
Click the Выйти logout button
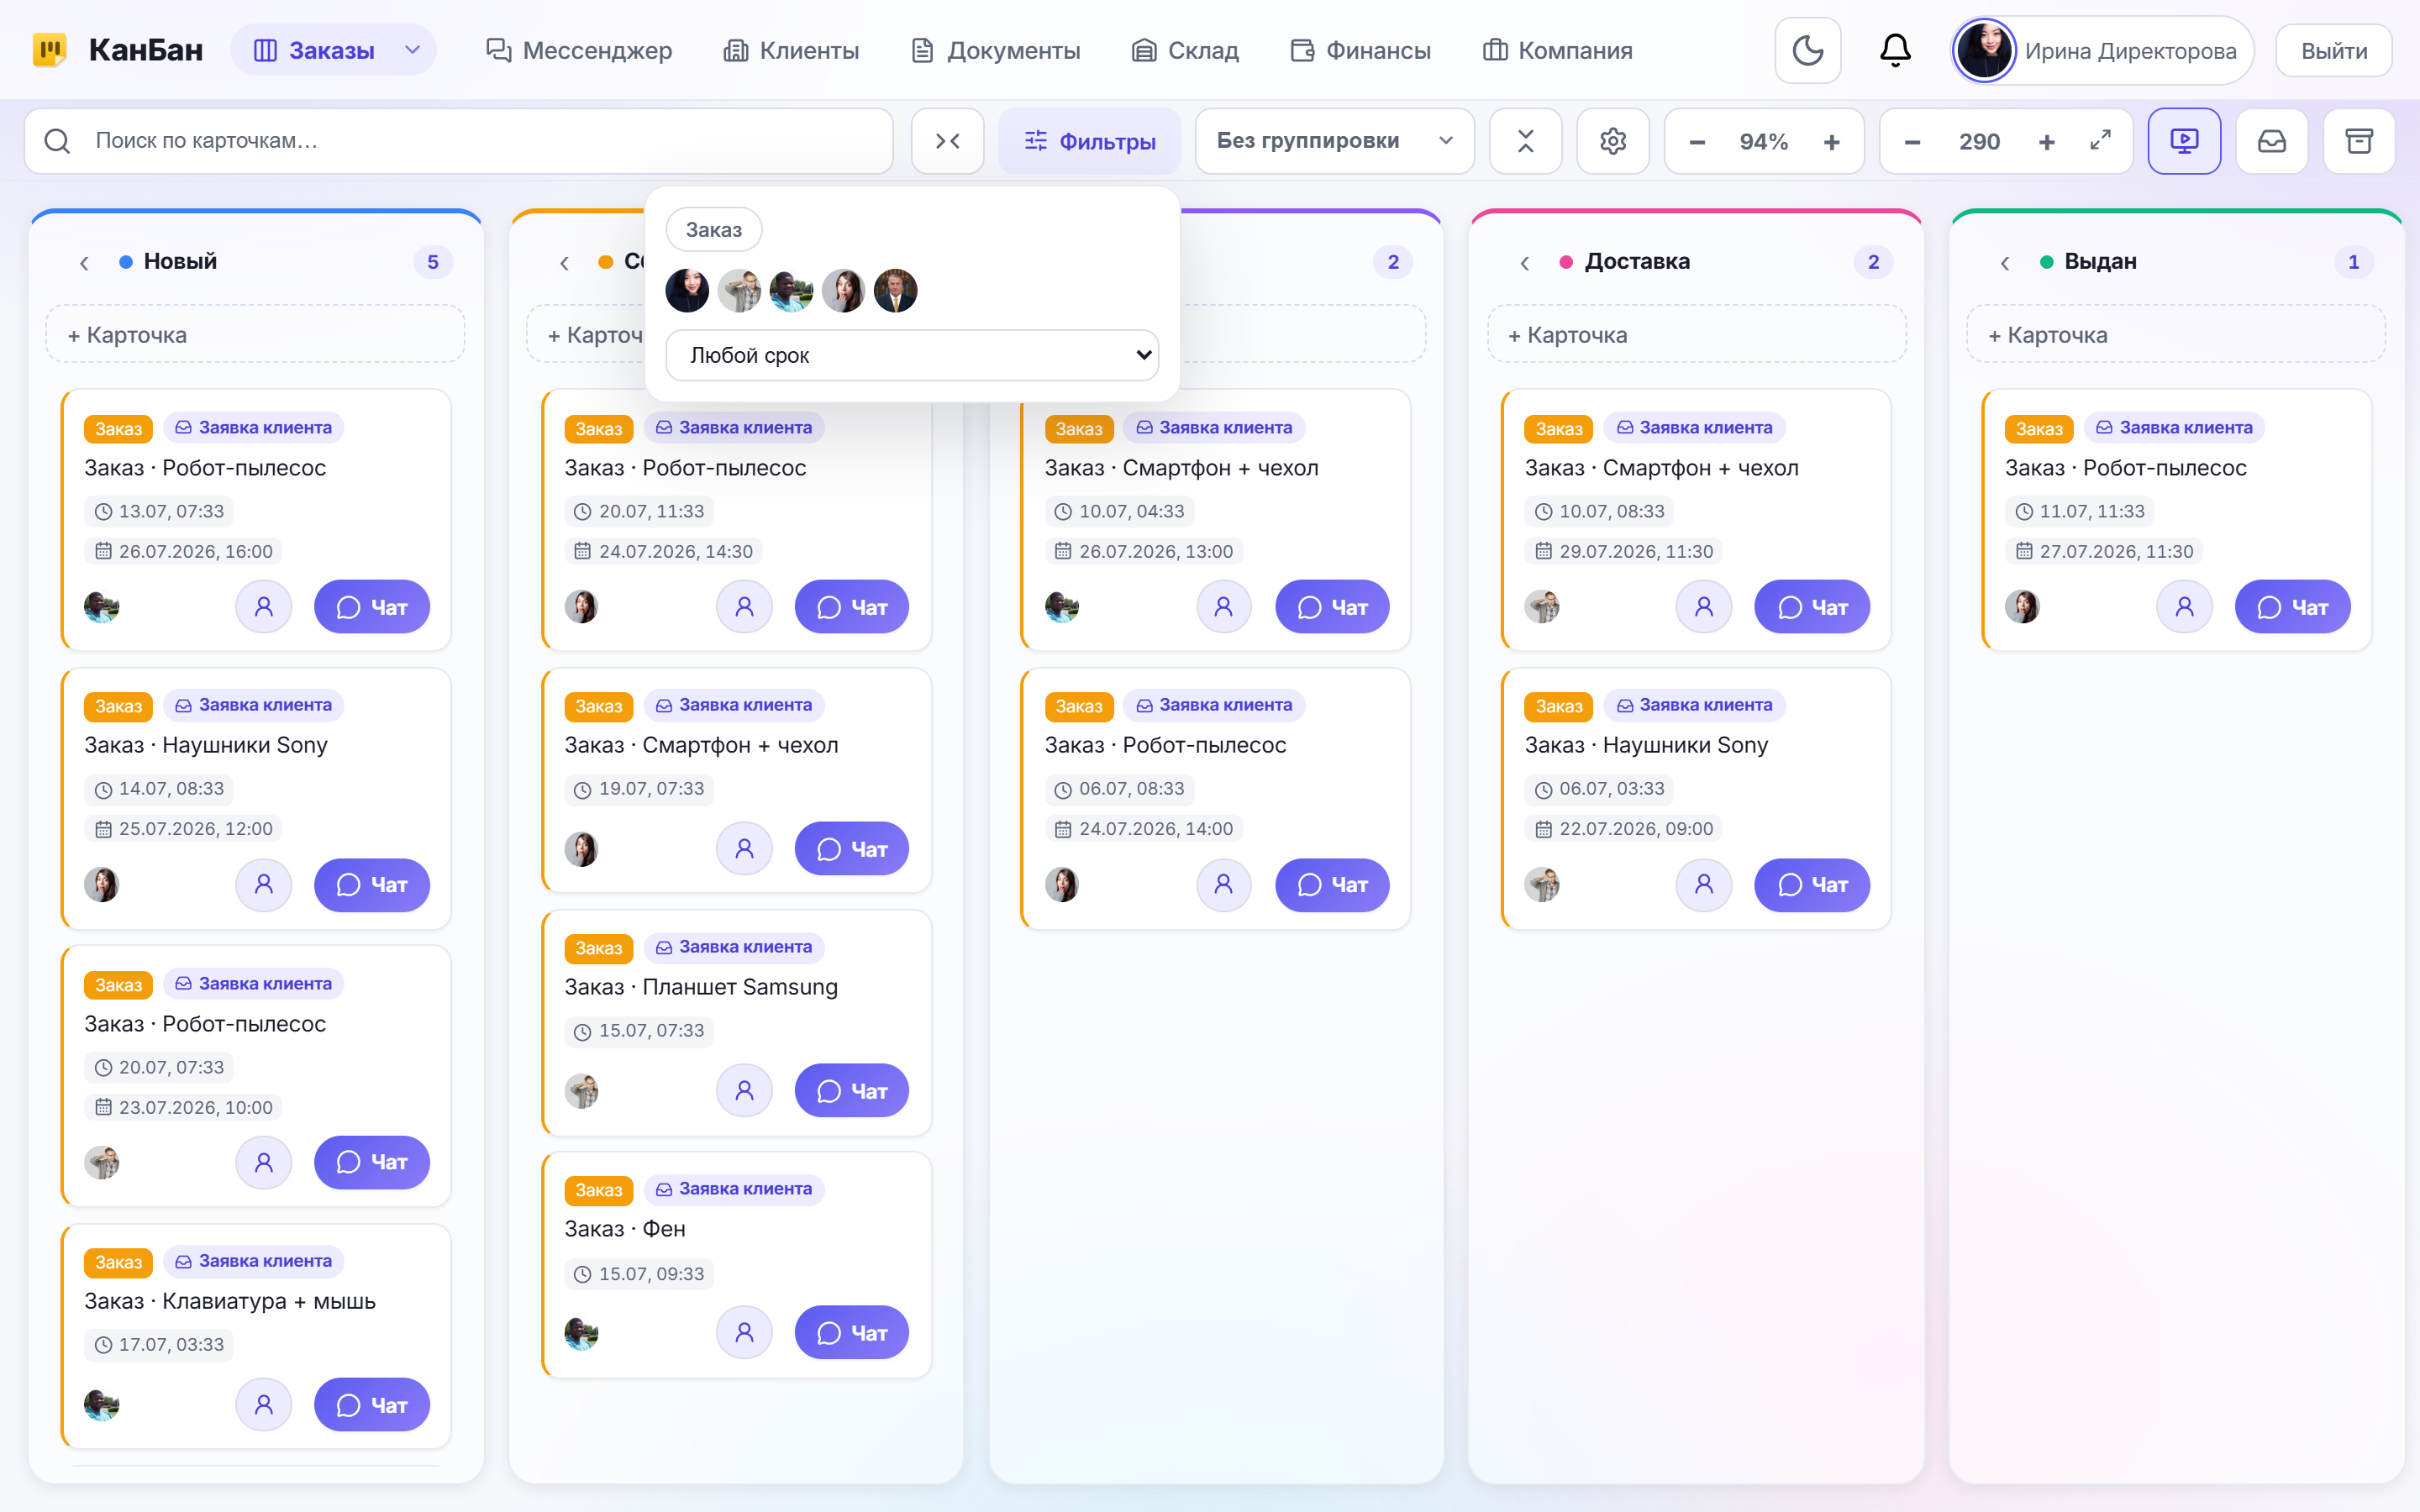(2334, 50)
